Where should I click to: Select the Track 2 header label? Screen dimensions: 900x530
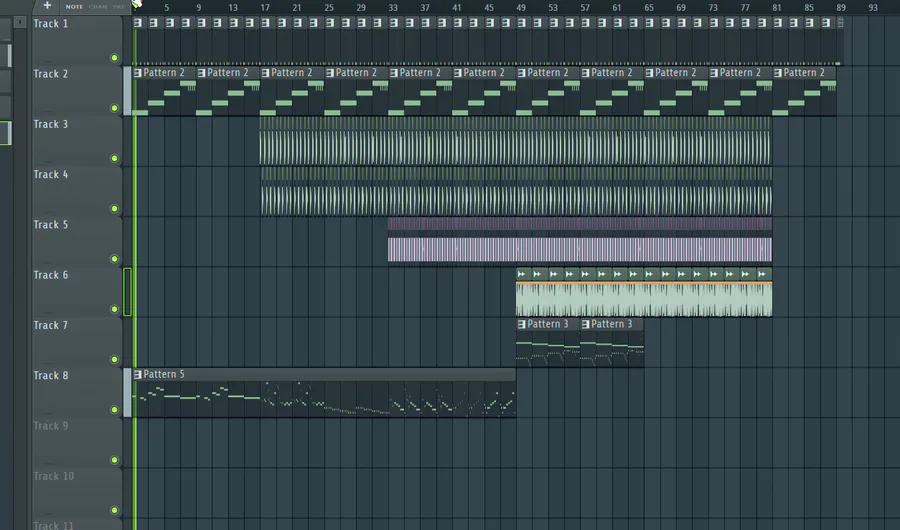[51, 74]
